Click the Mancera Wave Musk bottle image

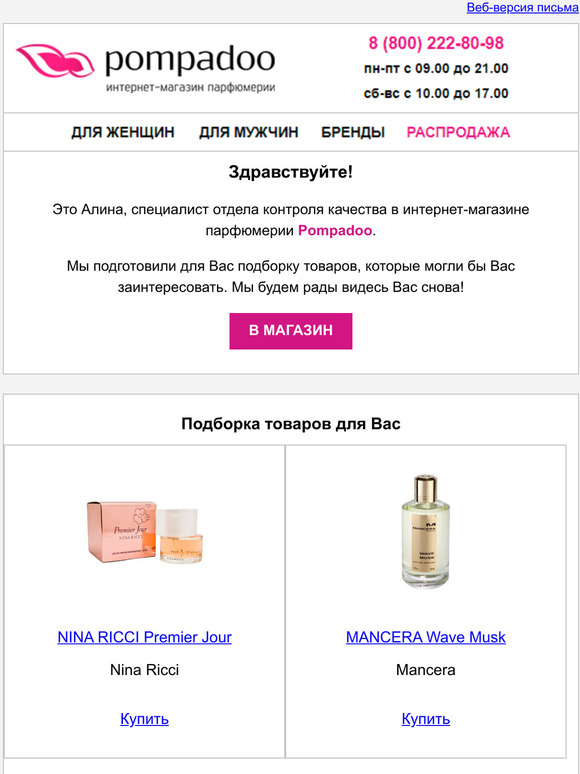click(x=425, y=532)
